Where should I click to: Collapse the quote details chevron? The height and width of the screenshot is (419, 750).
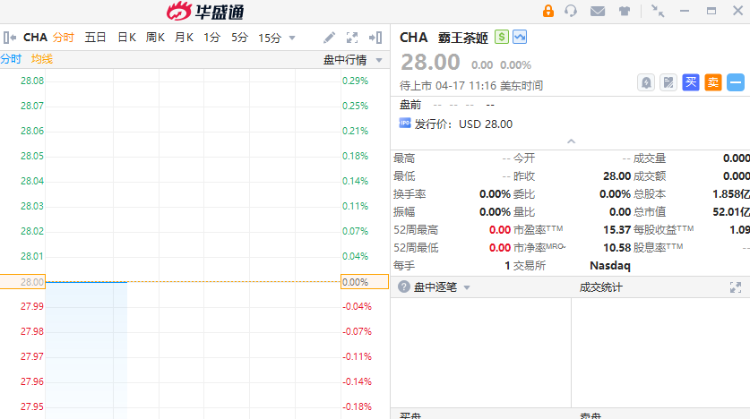[x=571, y=141]
